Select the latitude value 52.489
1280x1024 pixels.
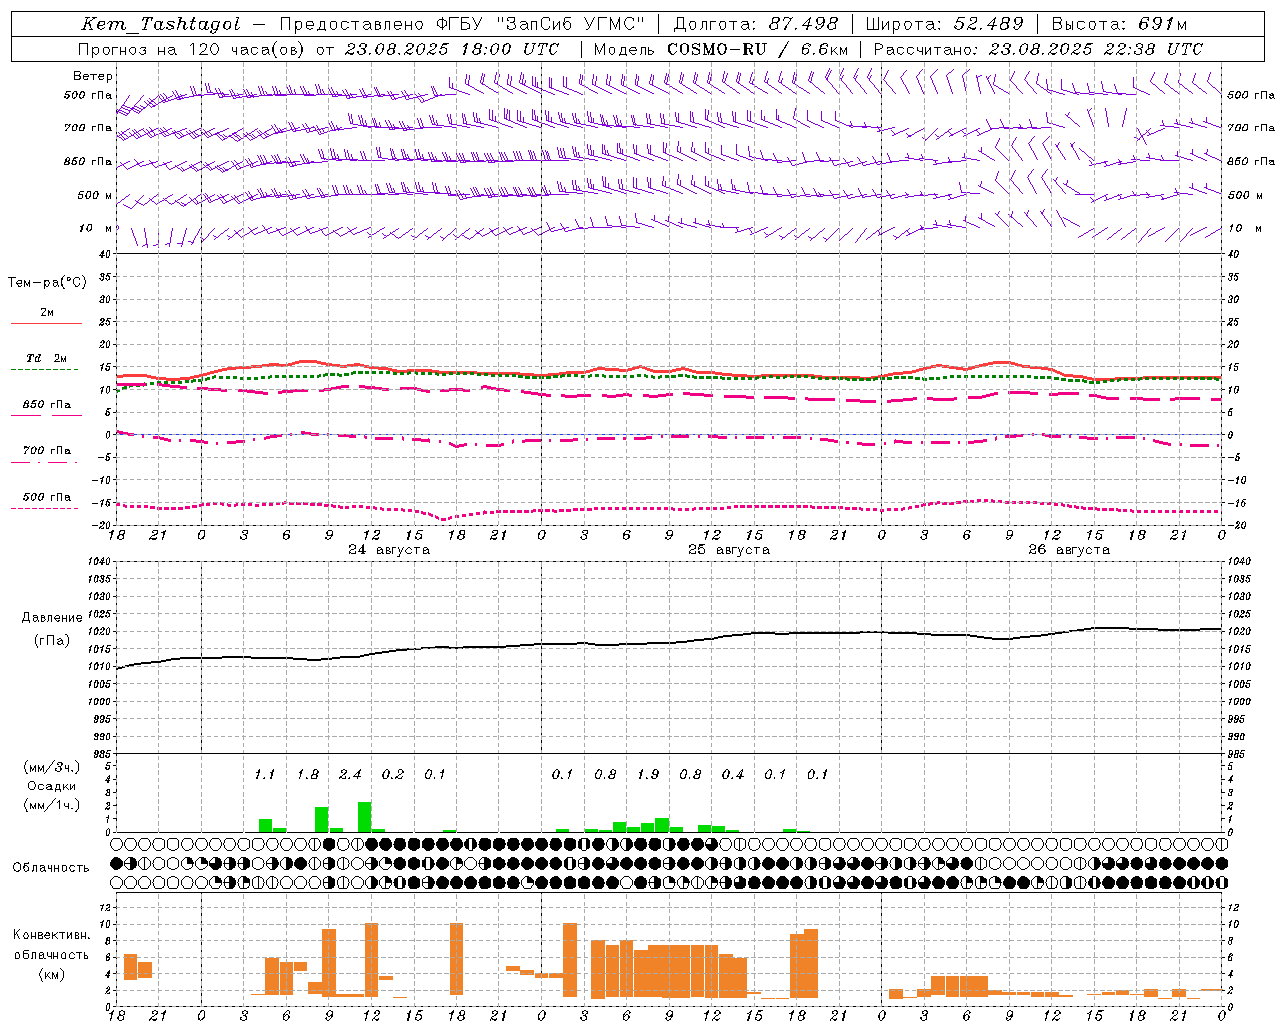point(988,24)
